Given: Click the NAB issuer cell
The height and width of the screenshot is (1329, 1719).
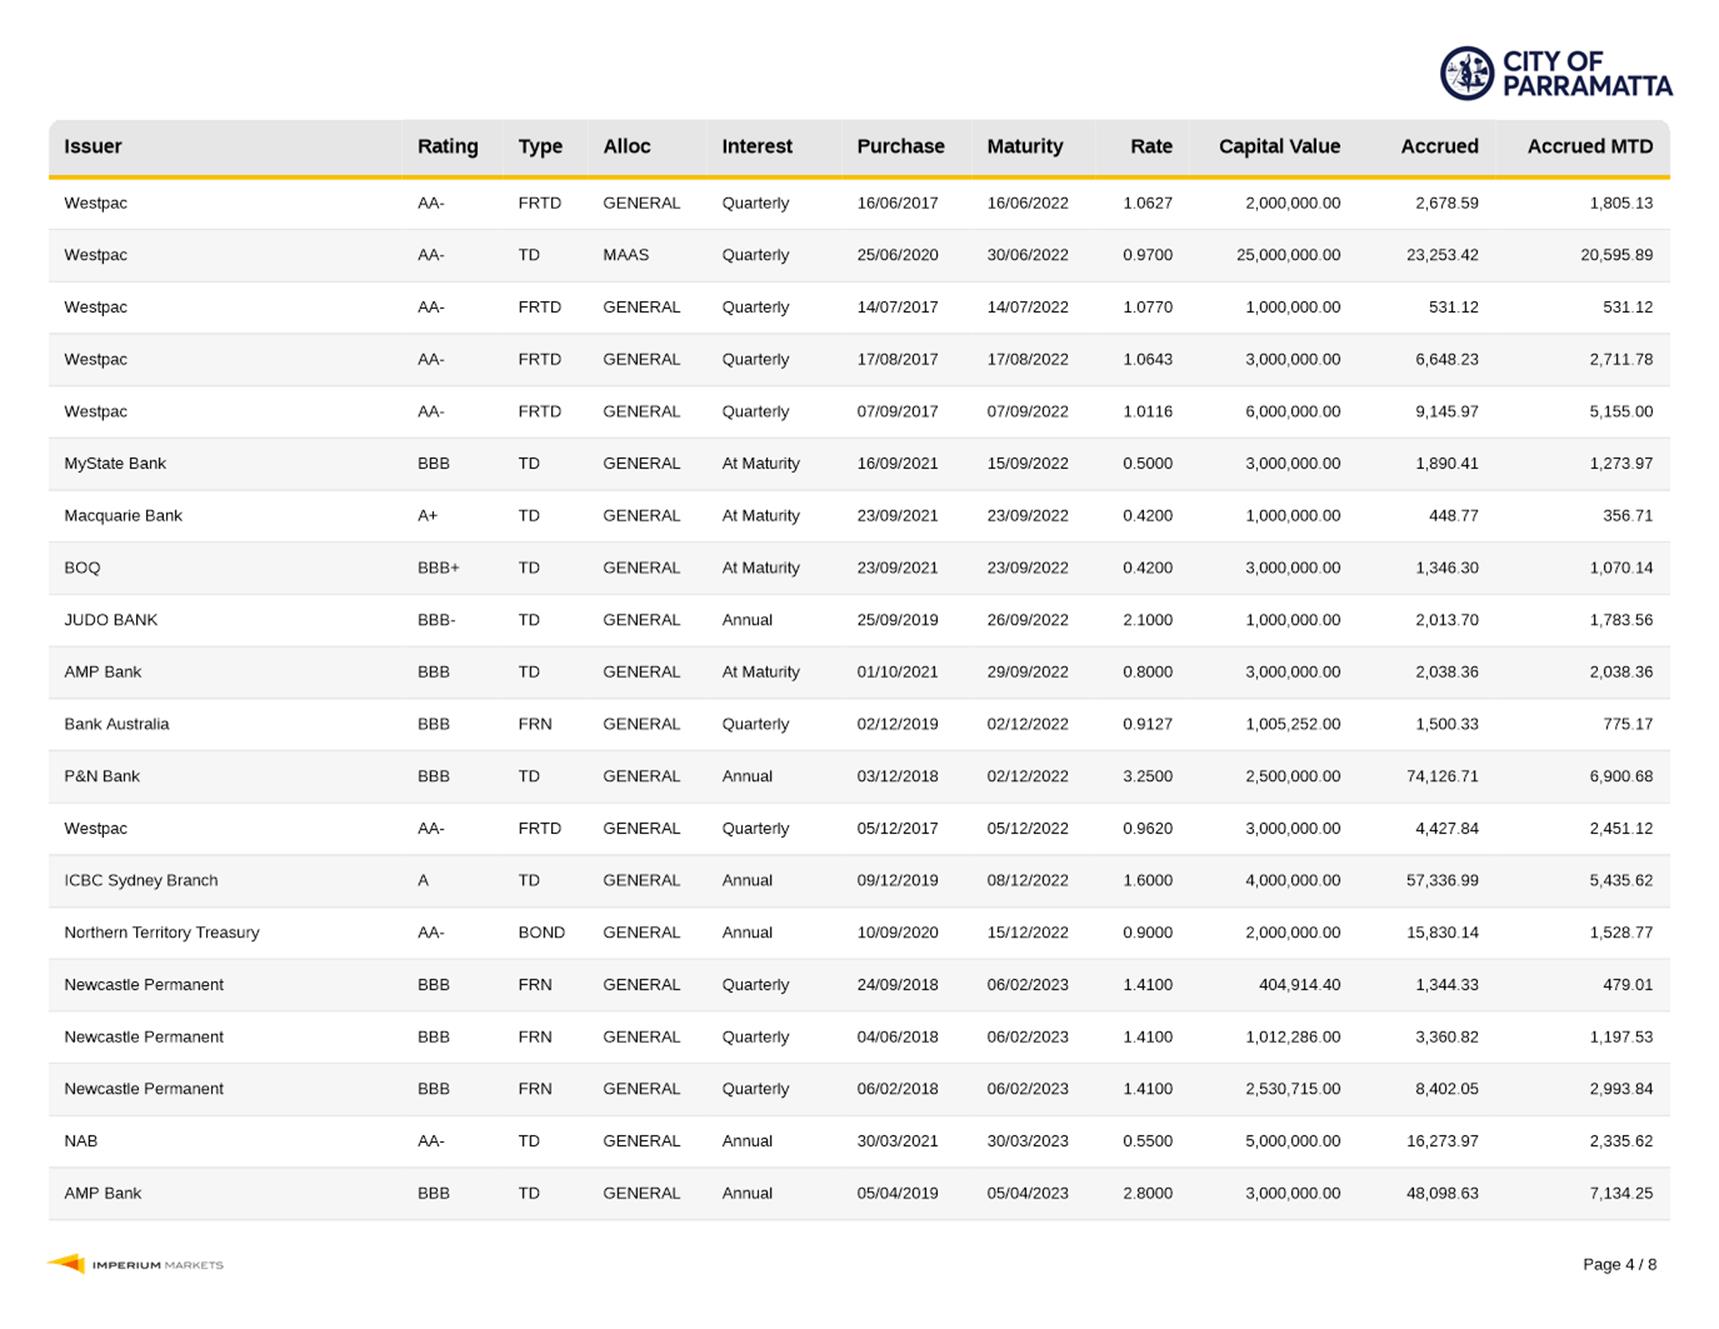Looking at the screenshot, I should (81, 1141).
